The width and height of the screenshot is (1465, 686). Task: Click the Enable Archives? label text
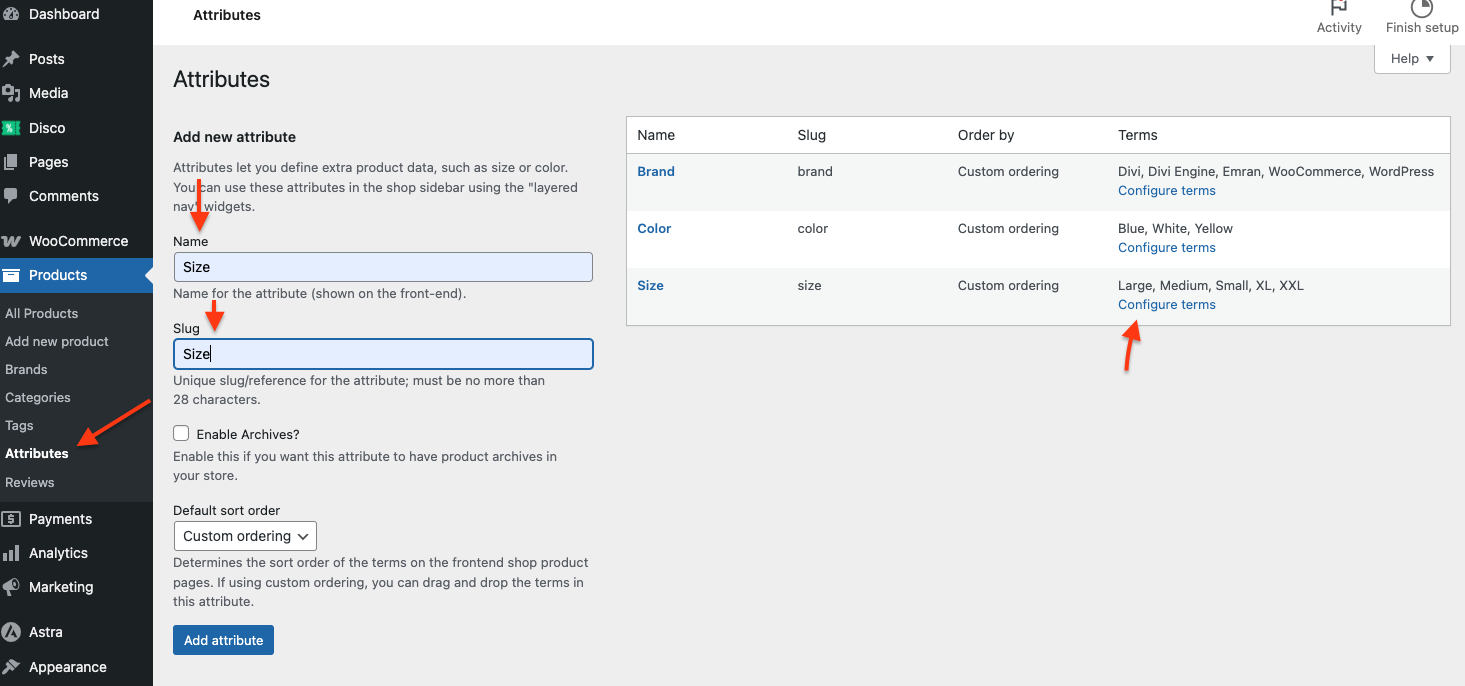pos(248,434)
